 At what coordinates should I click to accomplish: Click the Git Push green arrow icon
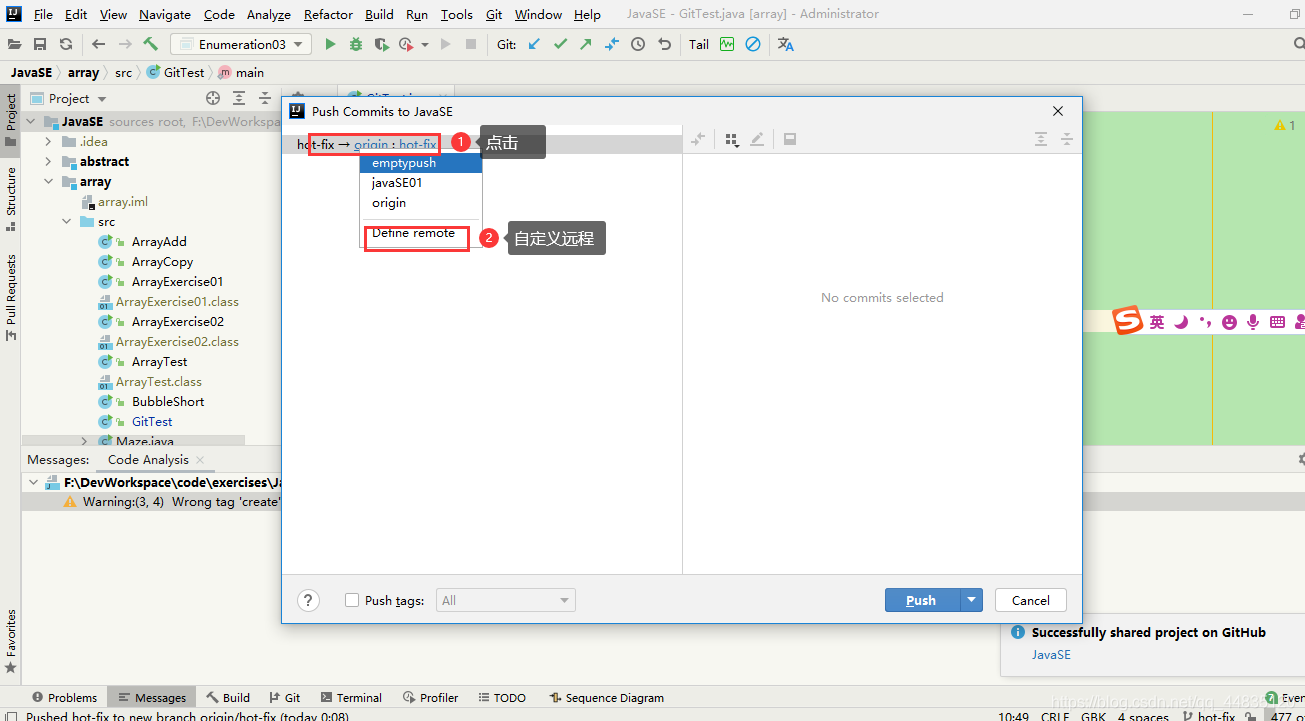[586, 44]
